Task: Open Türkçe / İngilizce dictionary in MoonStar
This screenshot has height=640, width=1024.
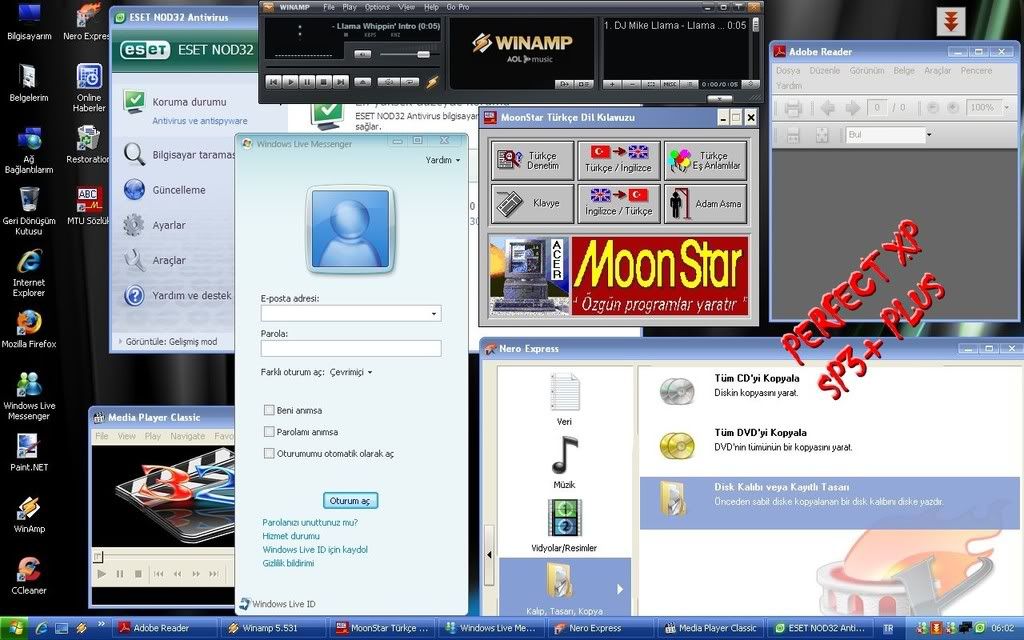Action: (618, 161)
